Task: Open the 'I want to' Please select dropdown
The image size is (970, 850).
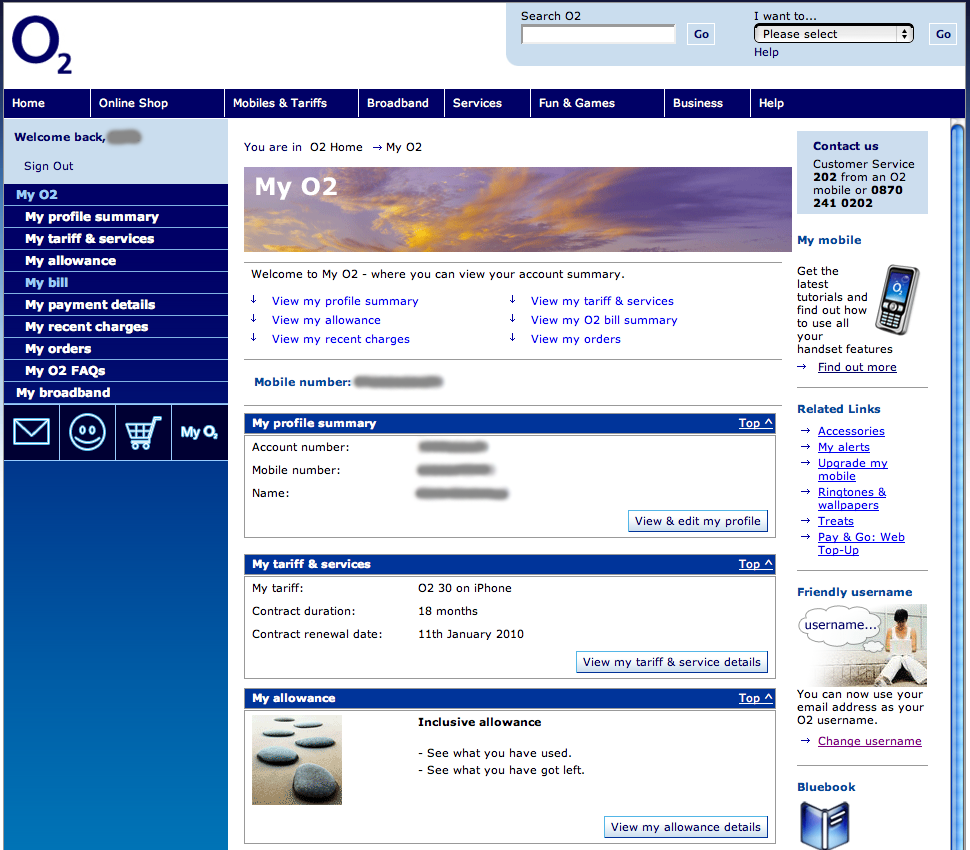Action: coord(833,34)
